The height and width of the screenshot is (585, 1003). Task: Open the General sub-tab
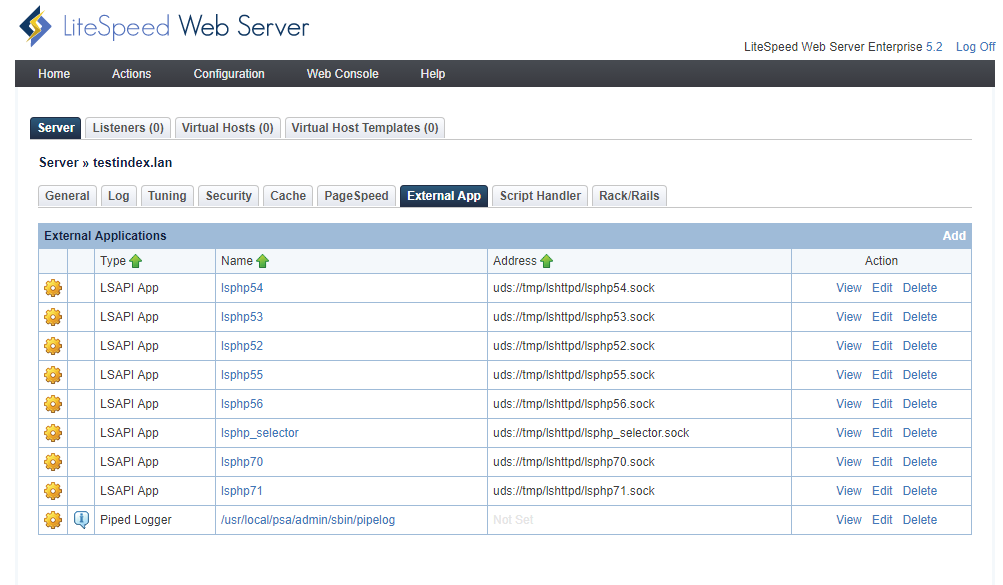tap(67, 196)
